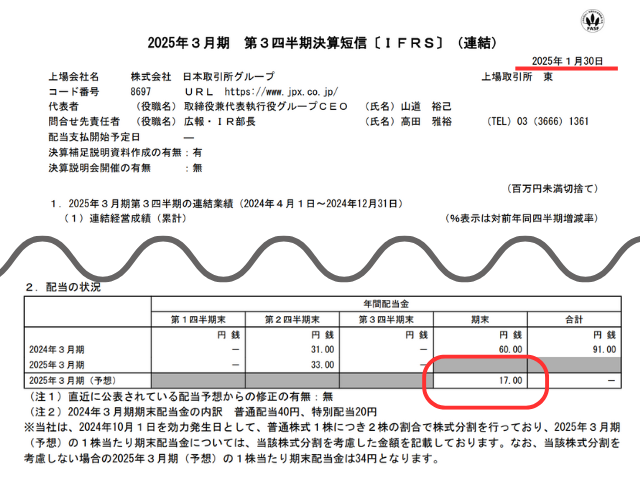Click subheading (1) 連結経営成績(累計)
Screen dimensions: 640x480
click(x=124, y=218)
